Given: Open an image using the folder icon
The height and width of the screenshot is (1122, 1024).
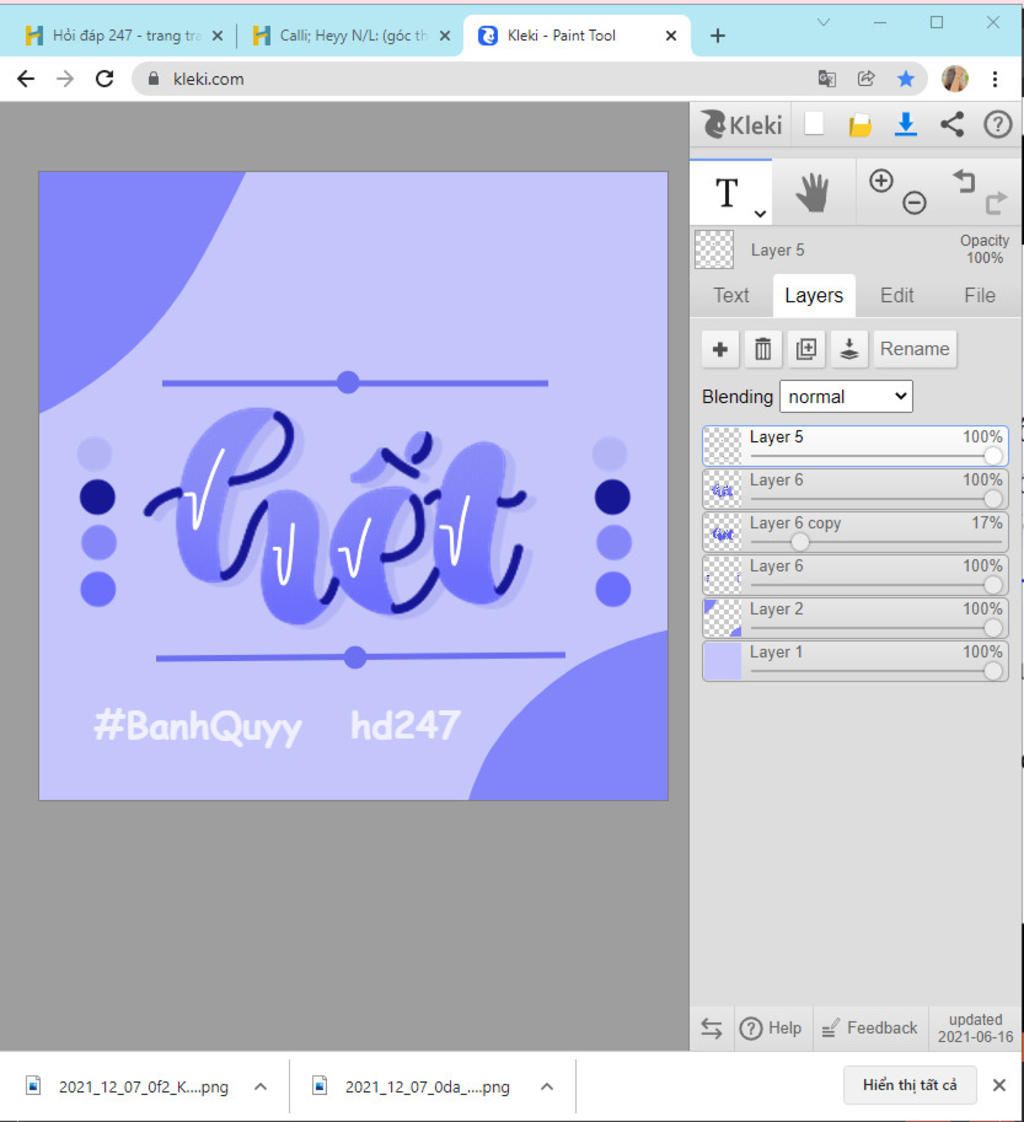Looking at the screenshot, I should (x=859, y=125).
